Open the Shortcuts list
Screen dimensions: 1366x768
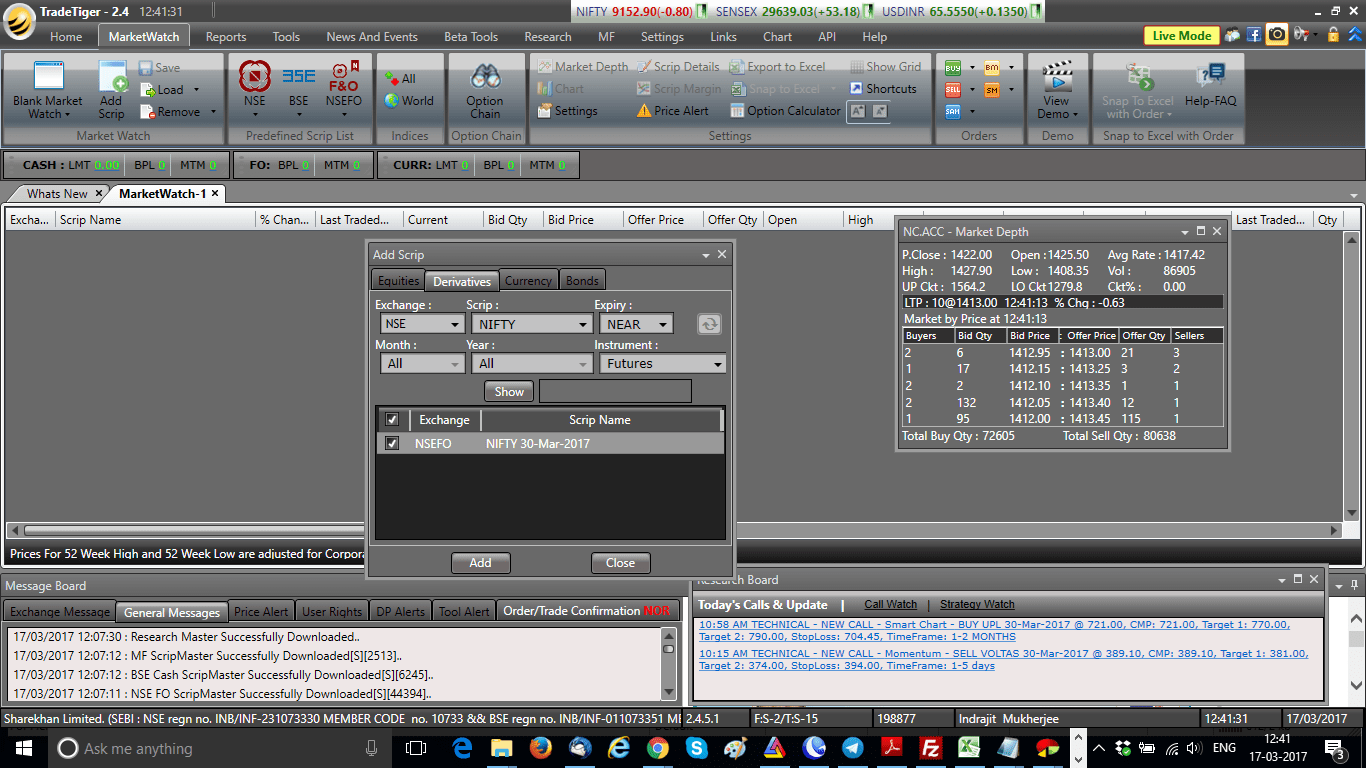883,89
